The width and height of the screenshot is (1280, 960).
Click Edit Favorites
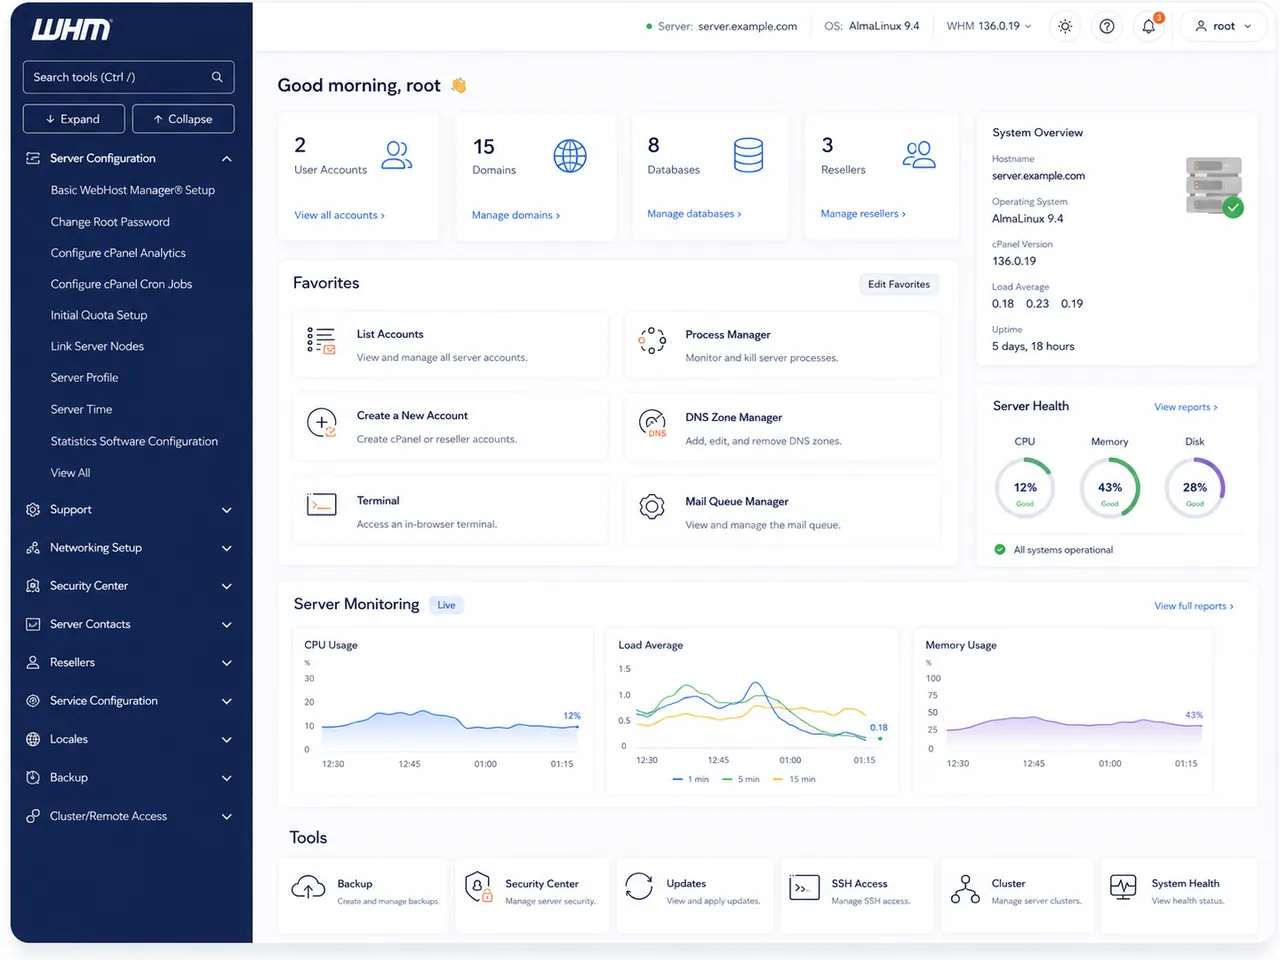[x=899, y=284]
